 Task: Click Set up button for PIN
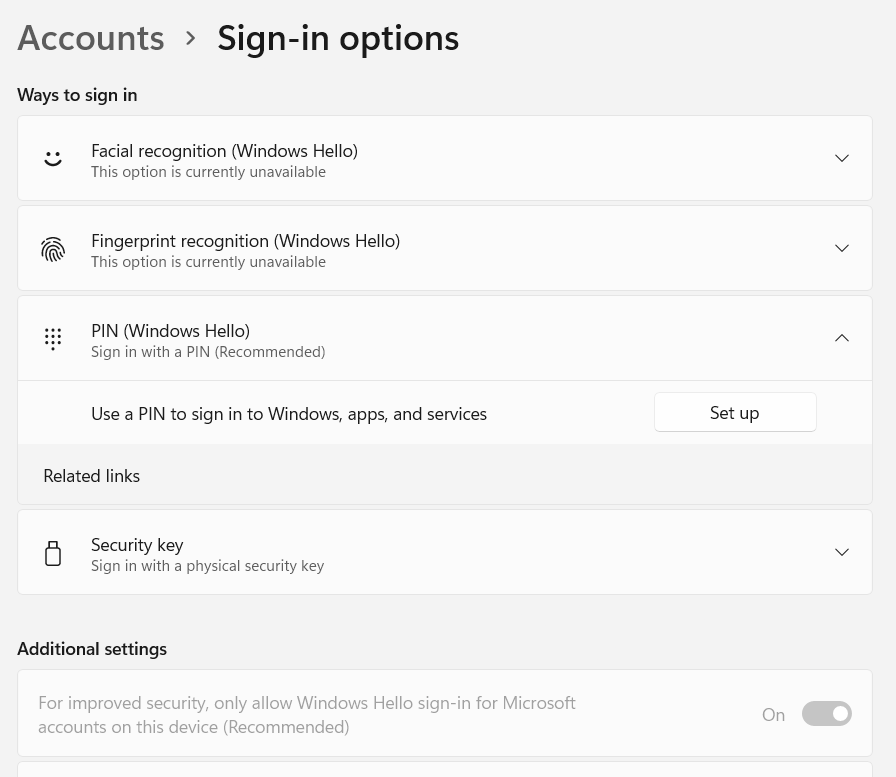point(735,412)
